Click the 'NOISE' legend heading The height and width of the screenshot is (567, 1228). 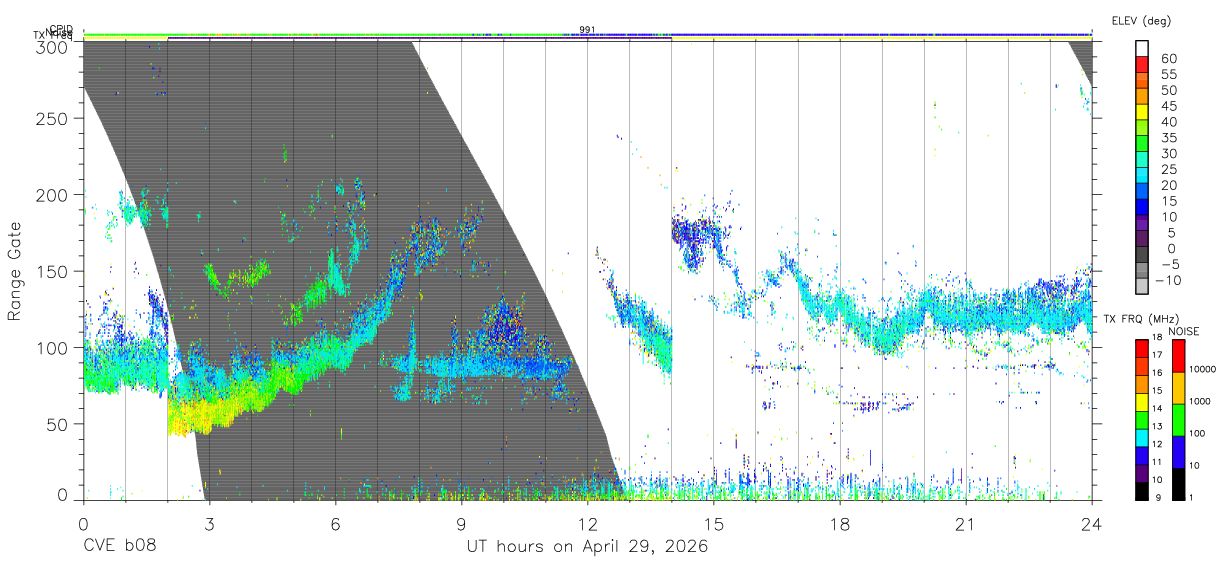tap(1183, 331)
